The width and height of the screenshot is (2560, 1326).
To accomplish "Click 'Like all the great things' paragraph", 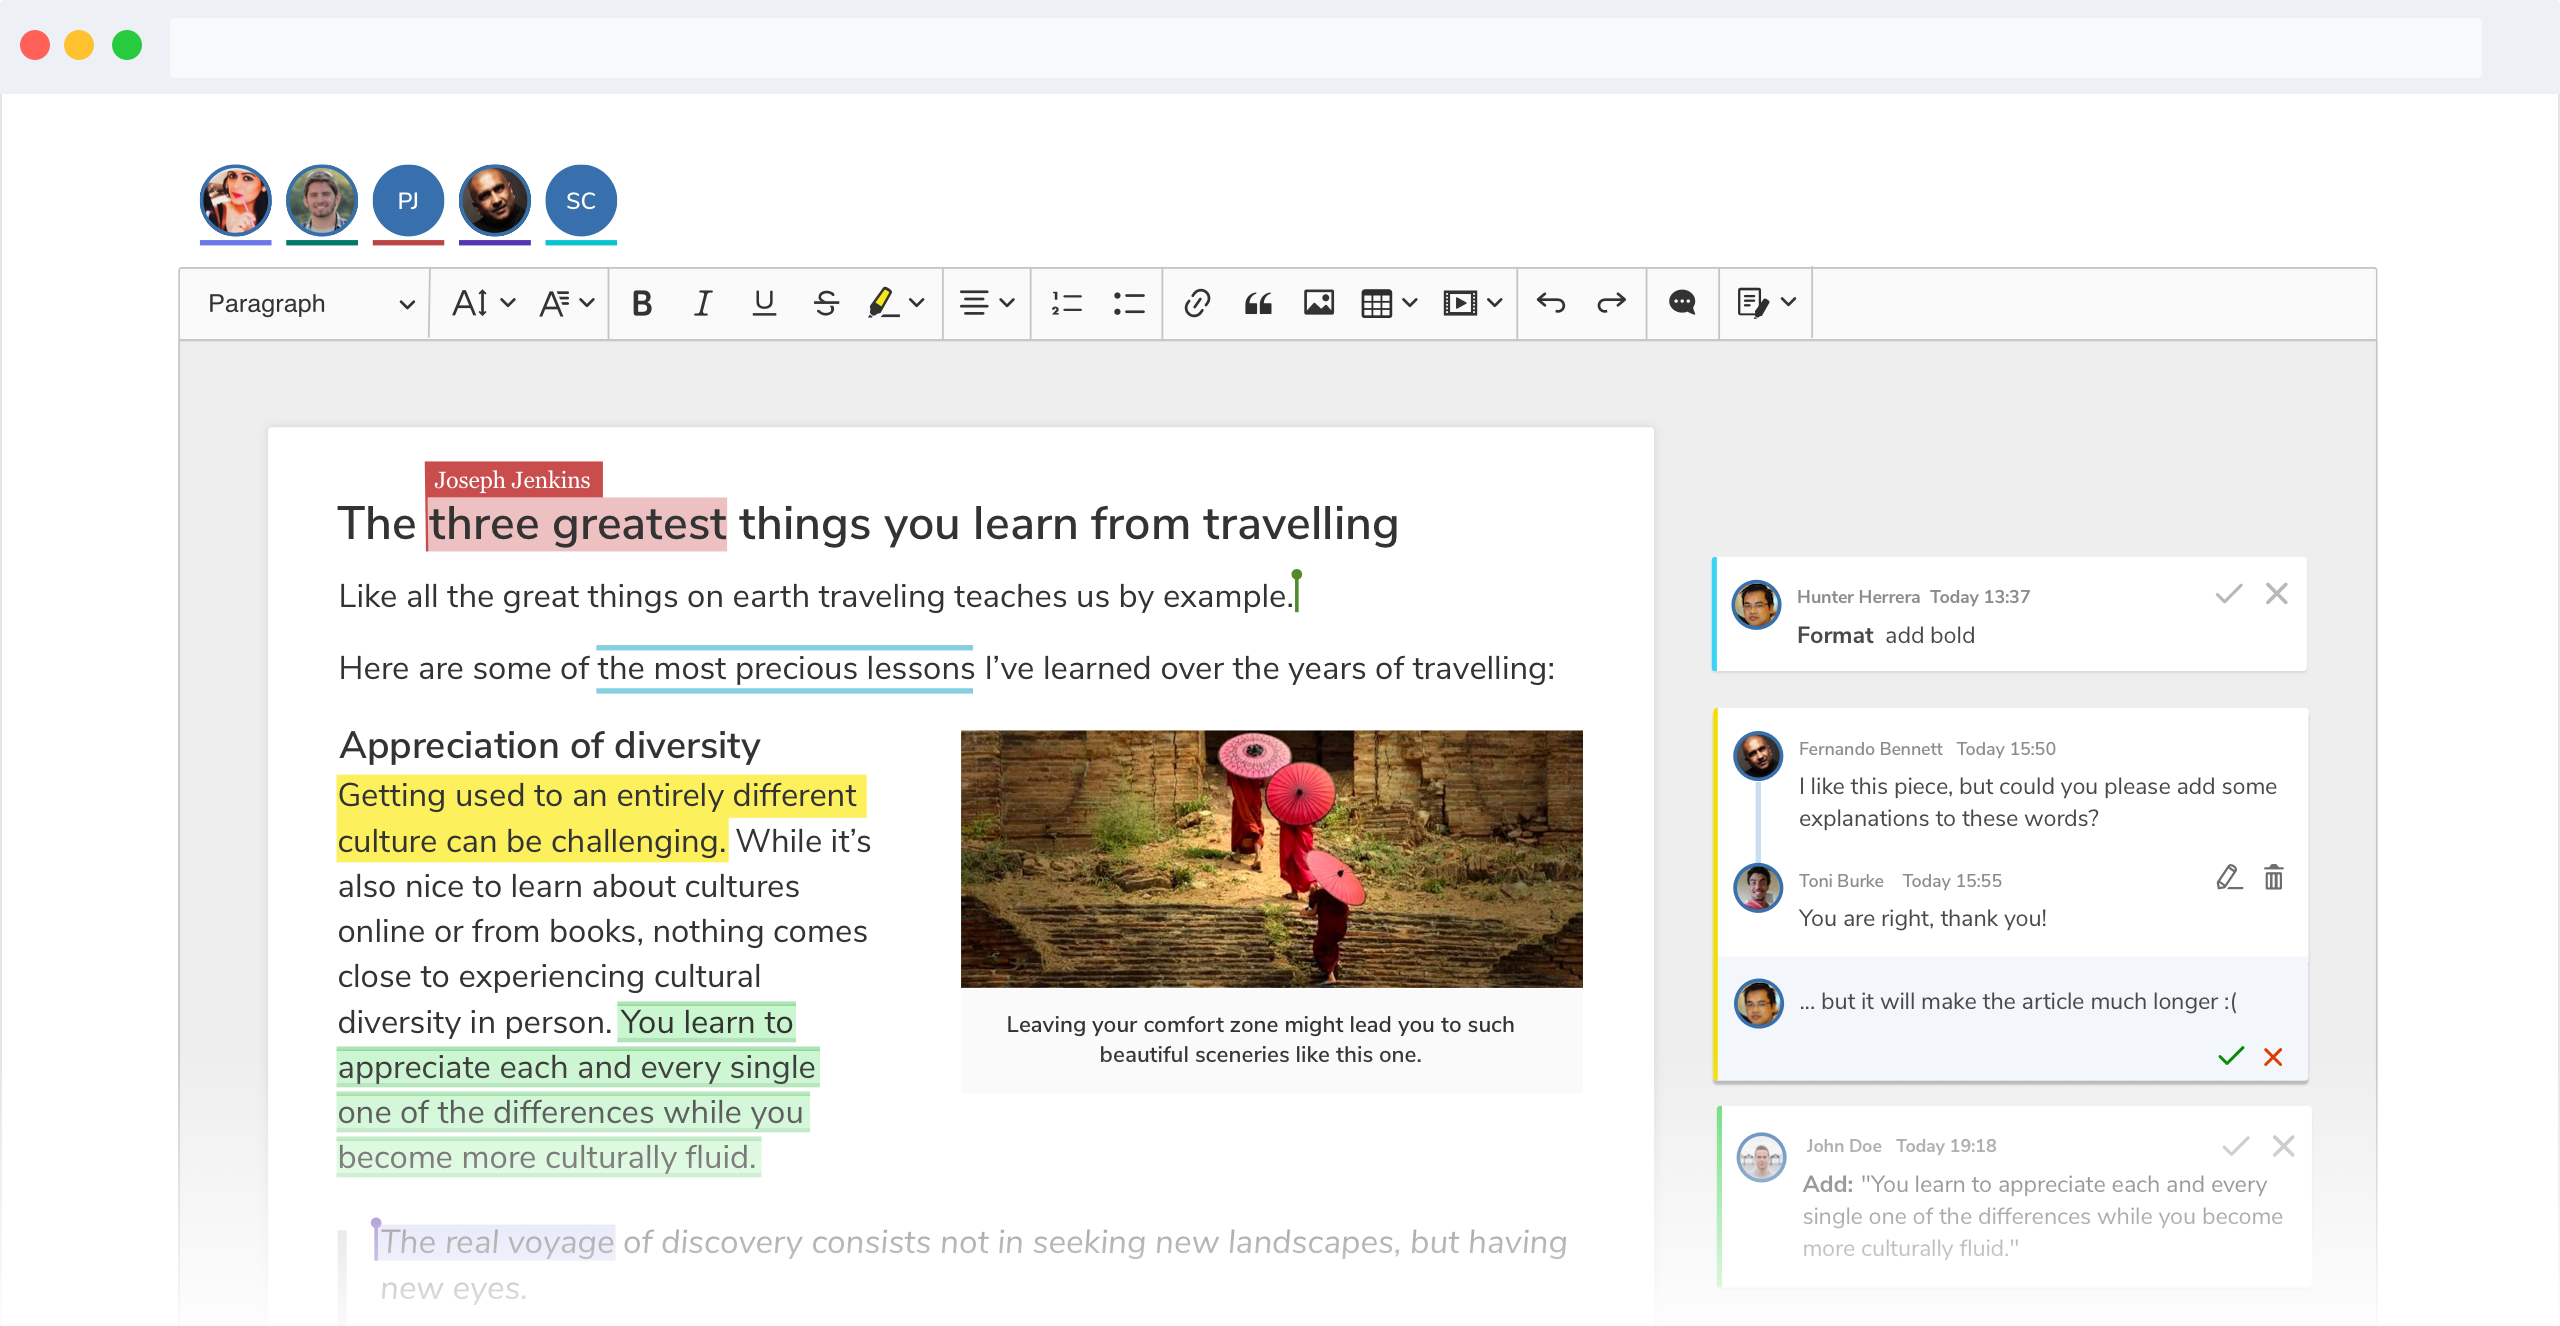I will coord(816,596).
